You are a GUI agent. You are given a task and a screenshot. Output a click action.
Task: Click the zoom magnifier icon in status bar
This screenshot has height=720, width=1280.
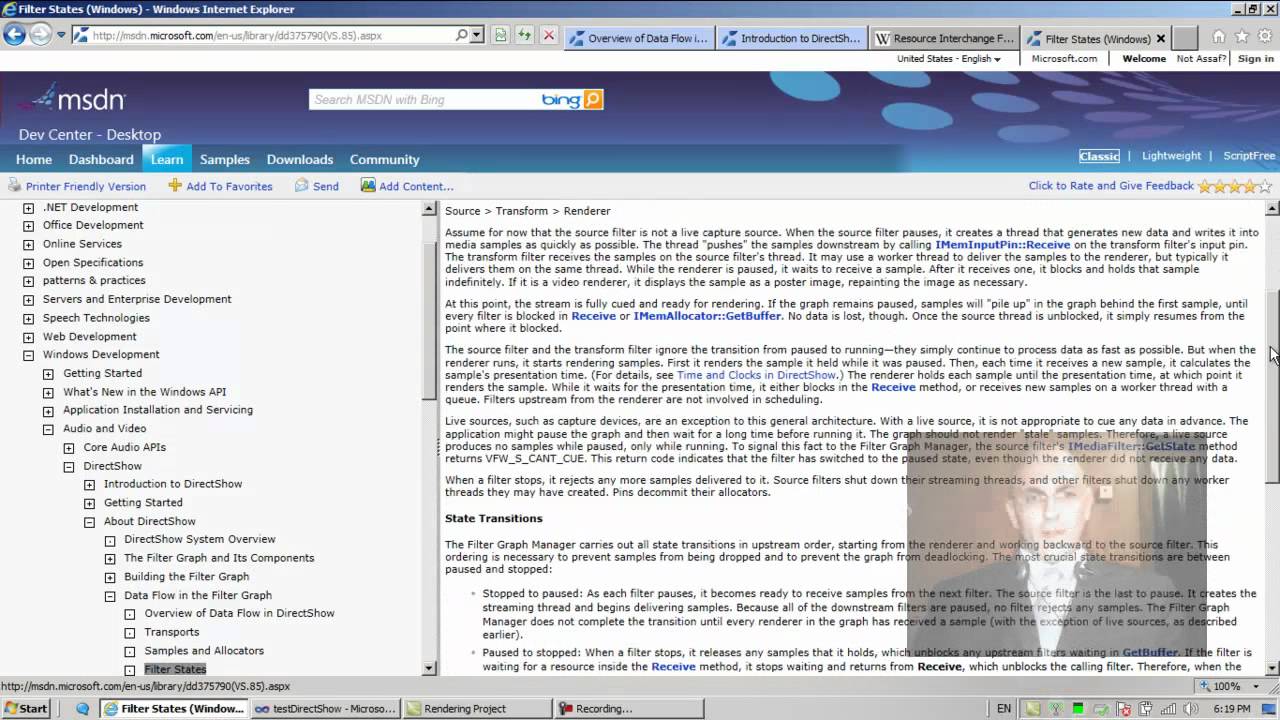[x=1204, y=686]
